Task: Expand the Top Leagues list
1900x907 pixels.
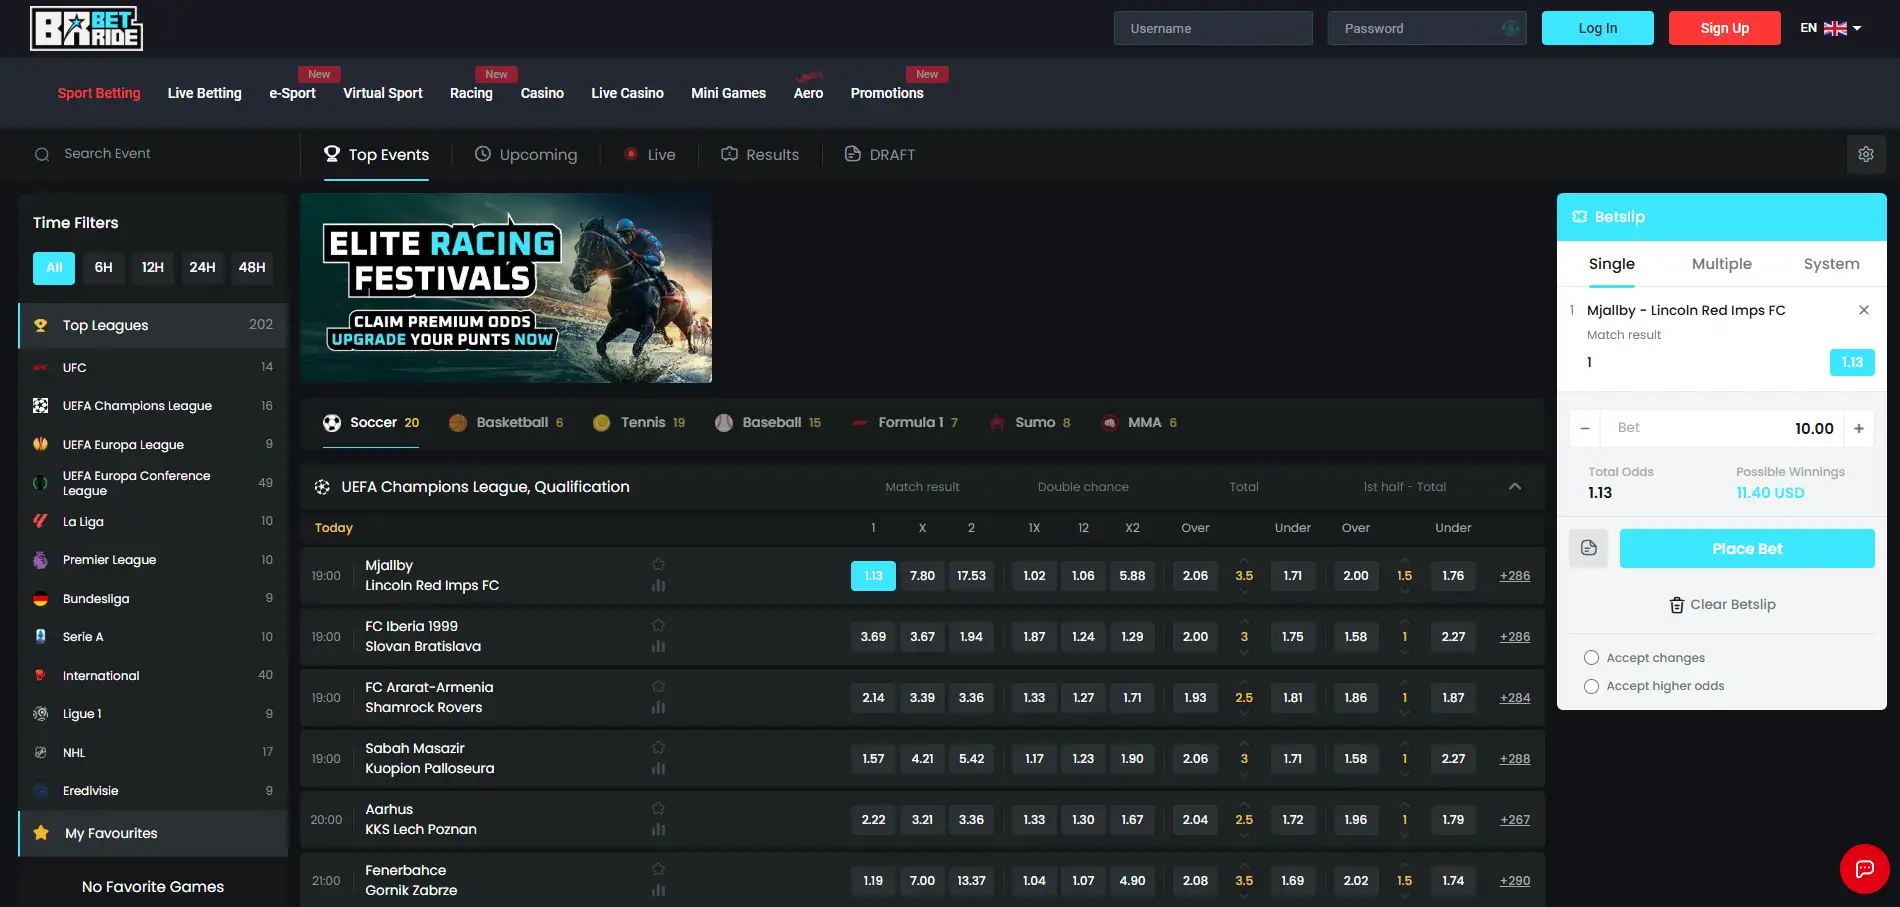Action: click(153, 325)
